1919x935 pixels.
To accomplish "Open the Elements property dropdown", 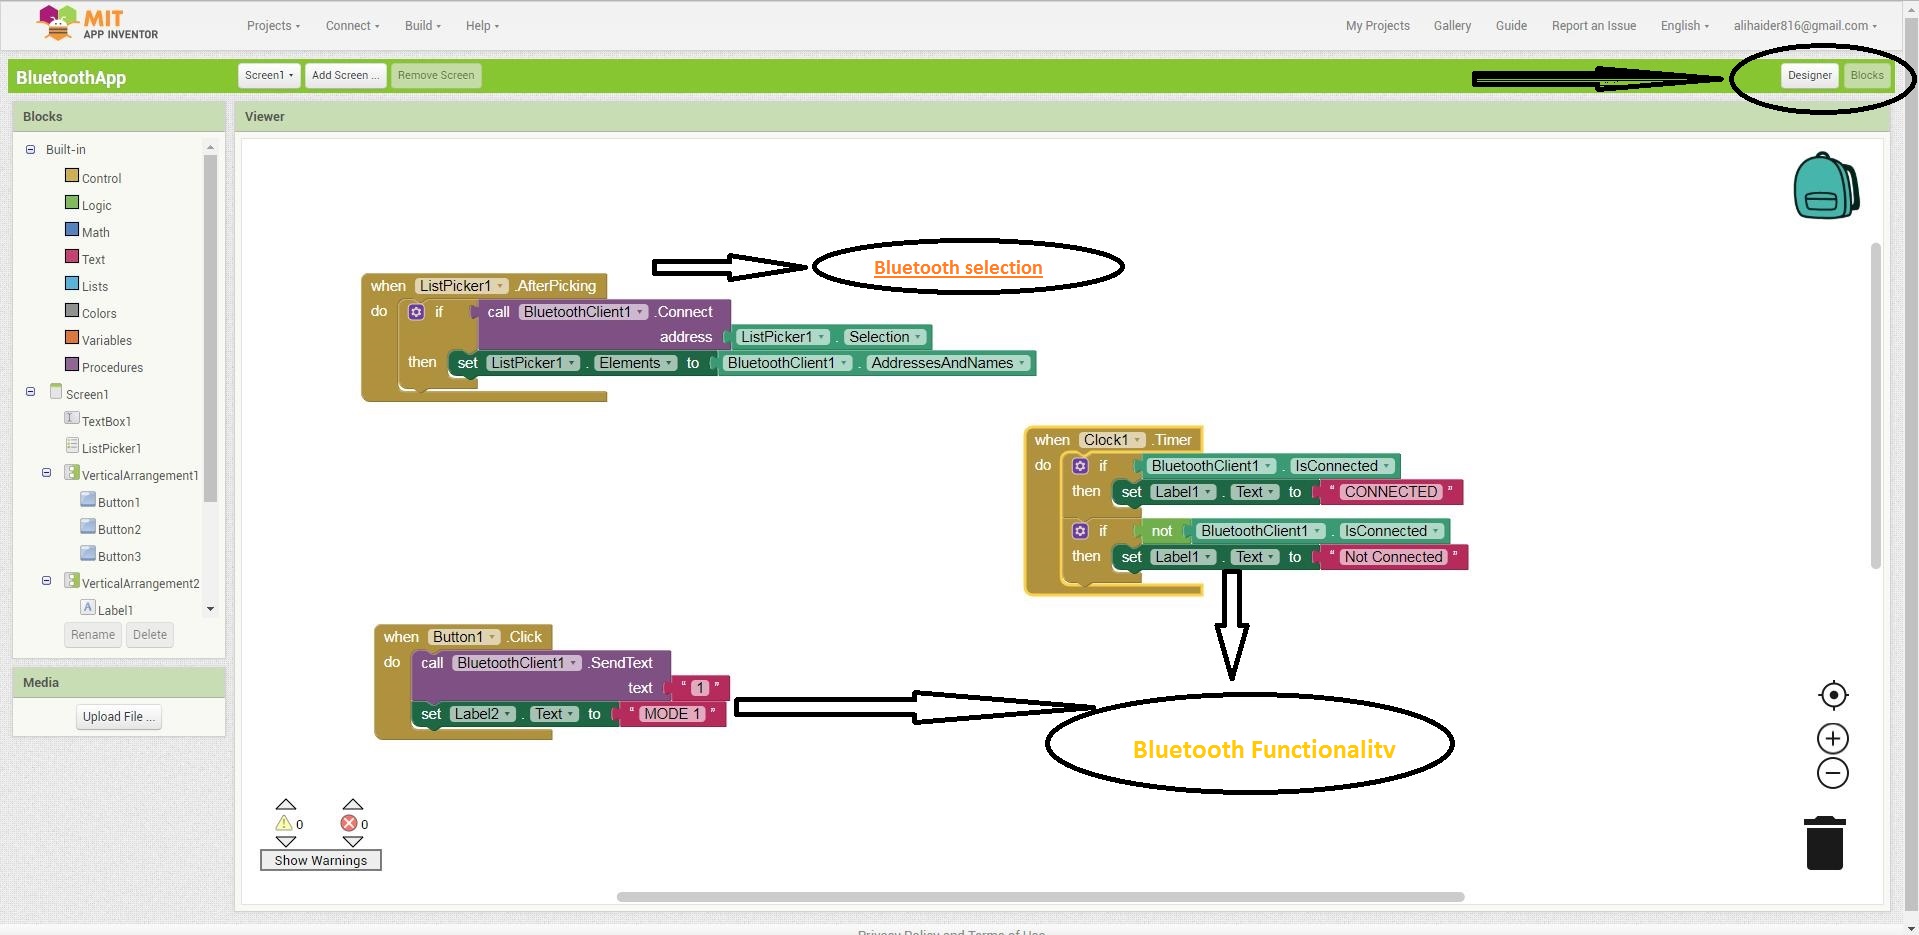I will pyautogui.click(x=636, y=363).
